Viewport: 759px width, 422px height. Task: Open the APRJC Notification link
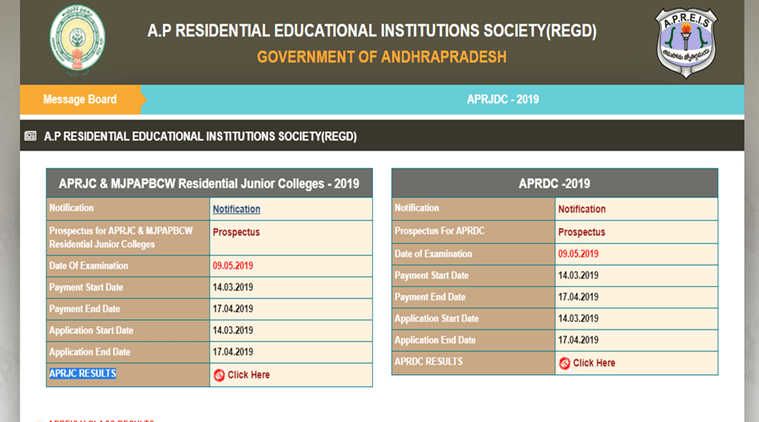[236, 209]
